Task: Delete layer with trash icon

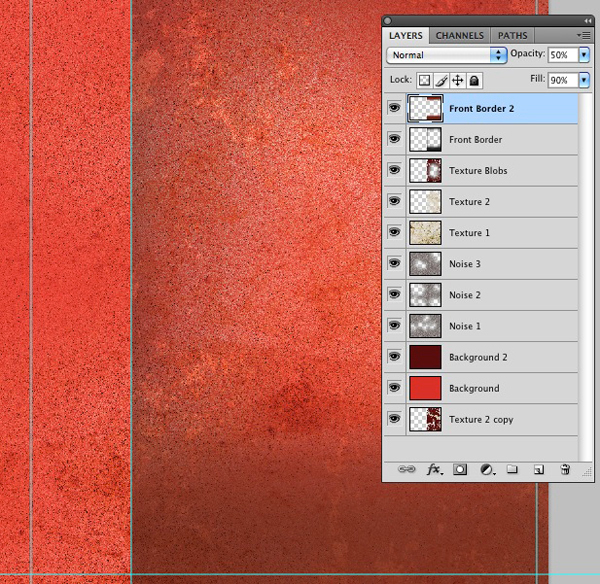Action: point(565,469)
